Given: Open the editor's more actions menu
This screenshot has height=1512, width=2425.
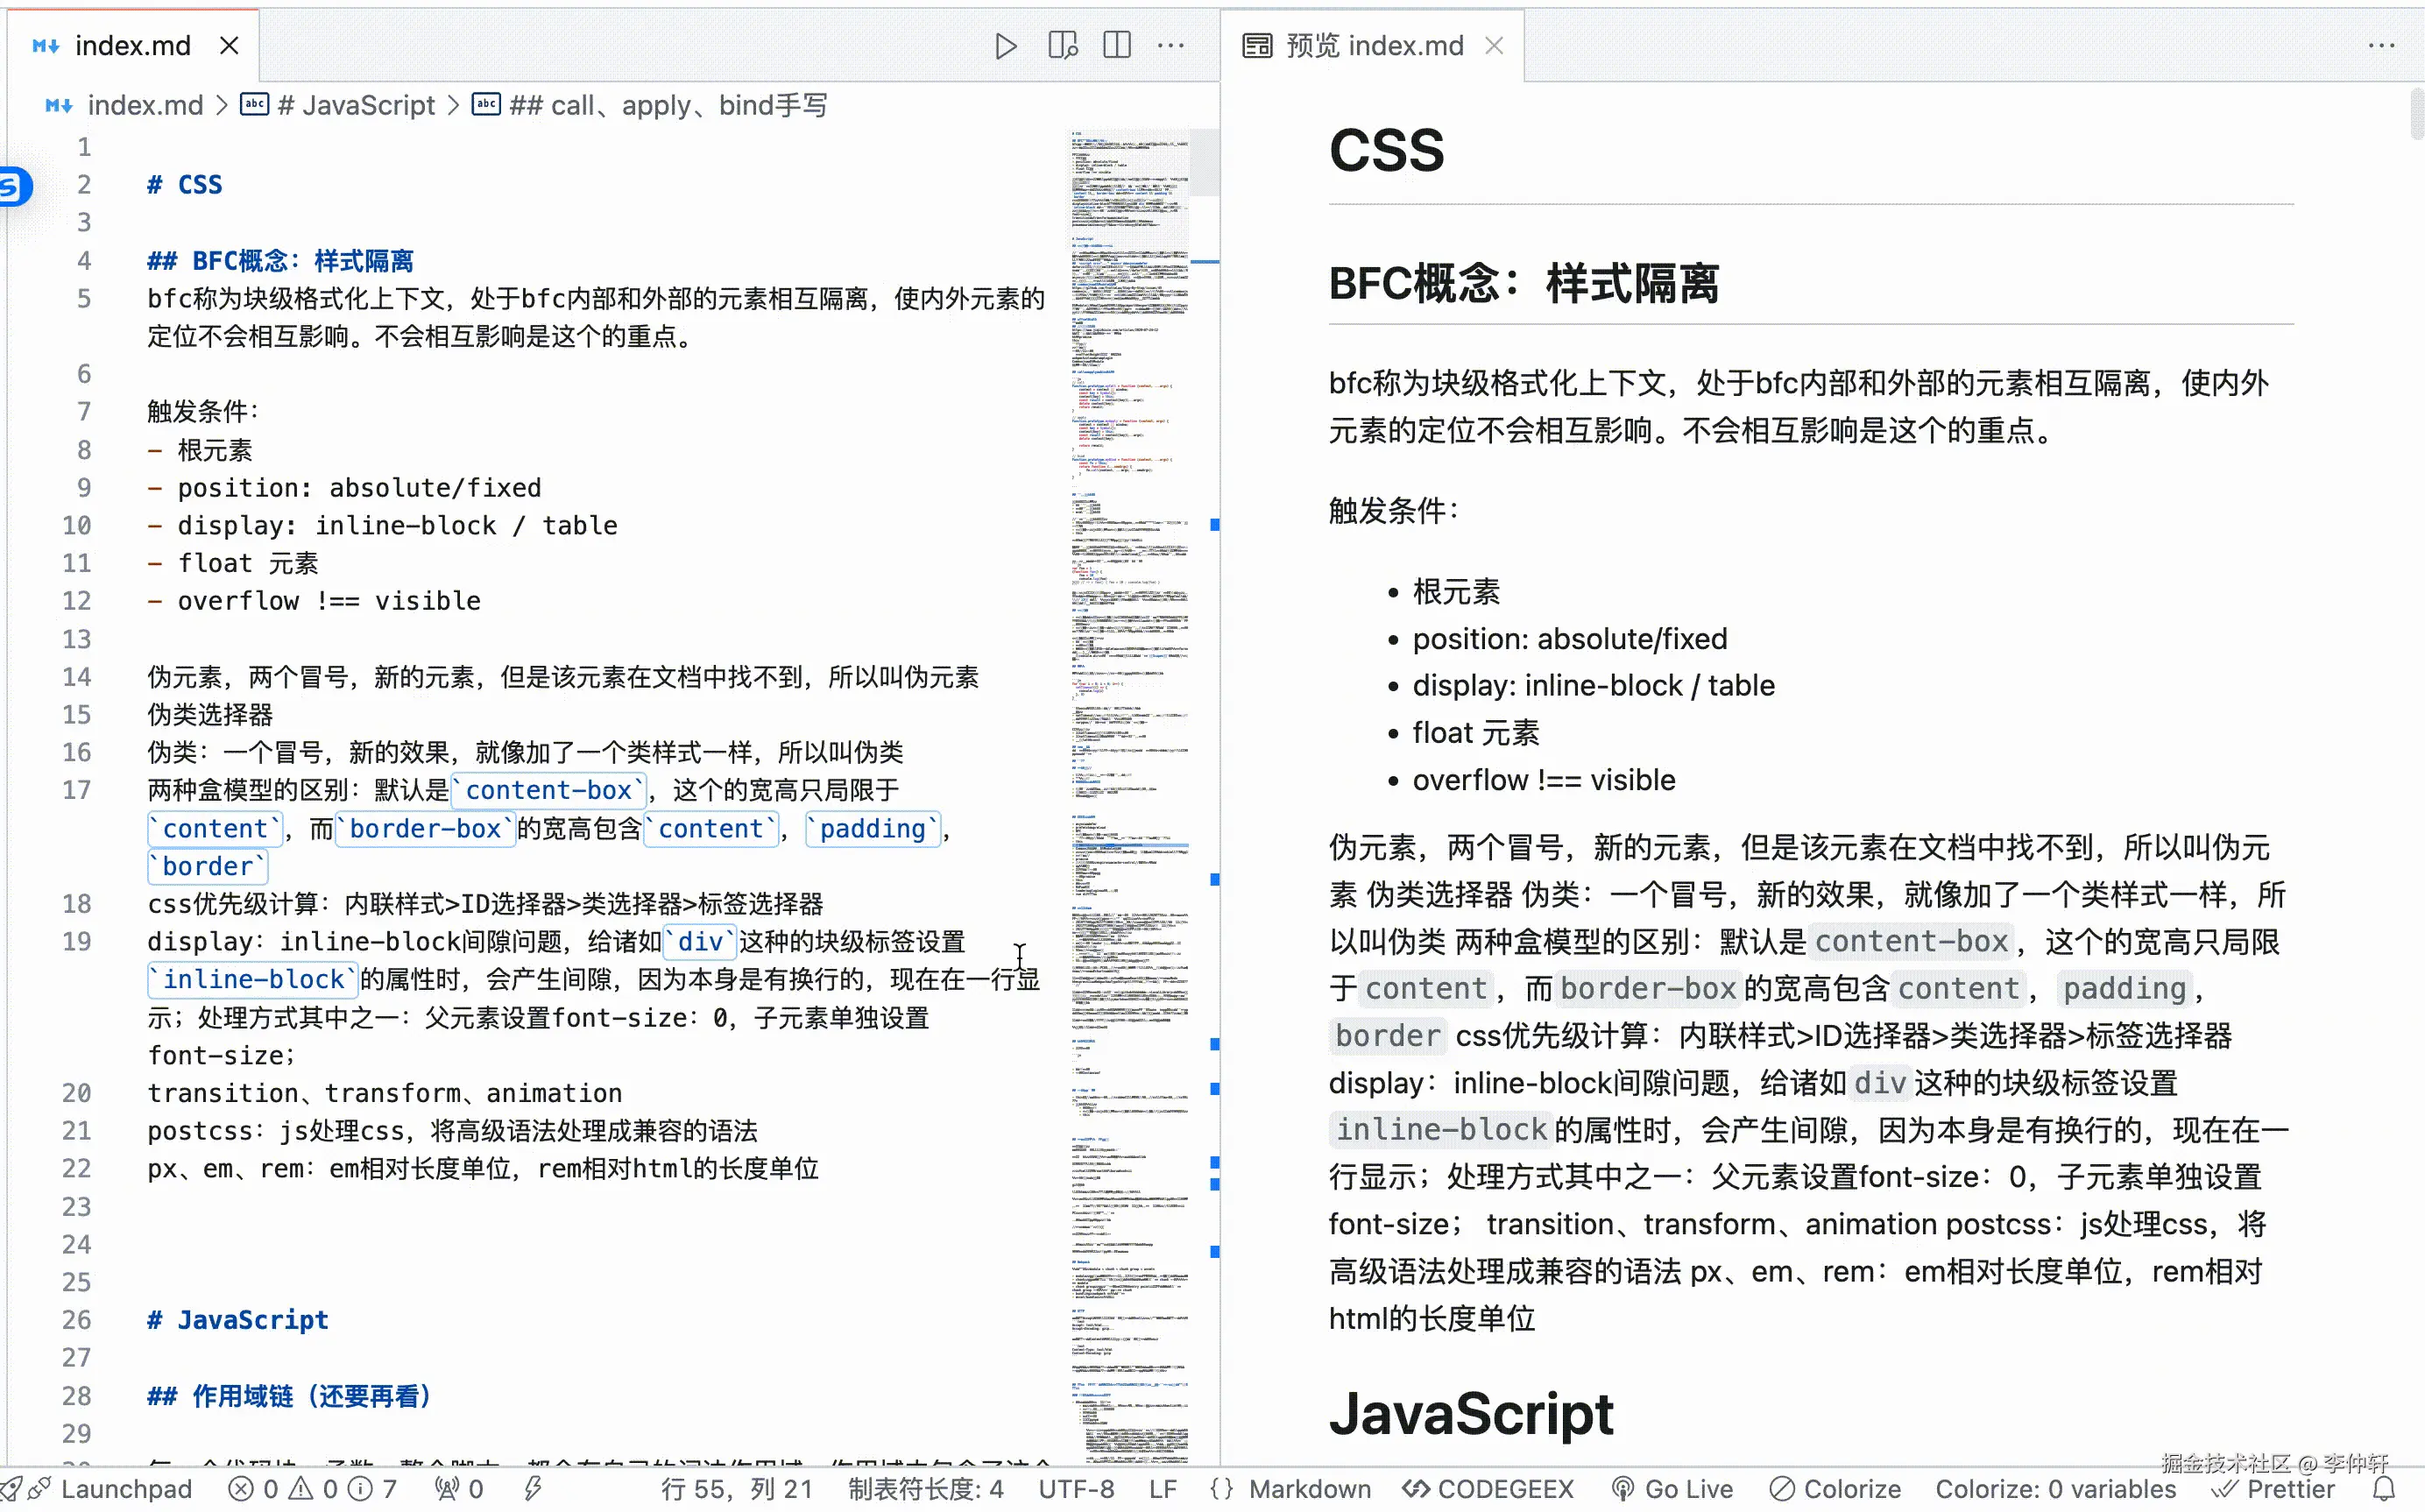Looking at the screenshot, I should [x=1171, y=45].
